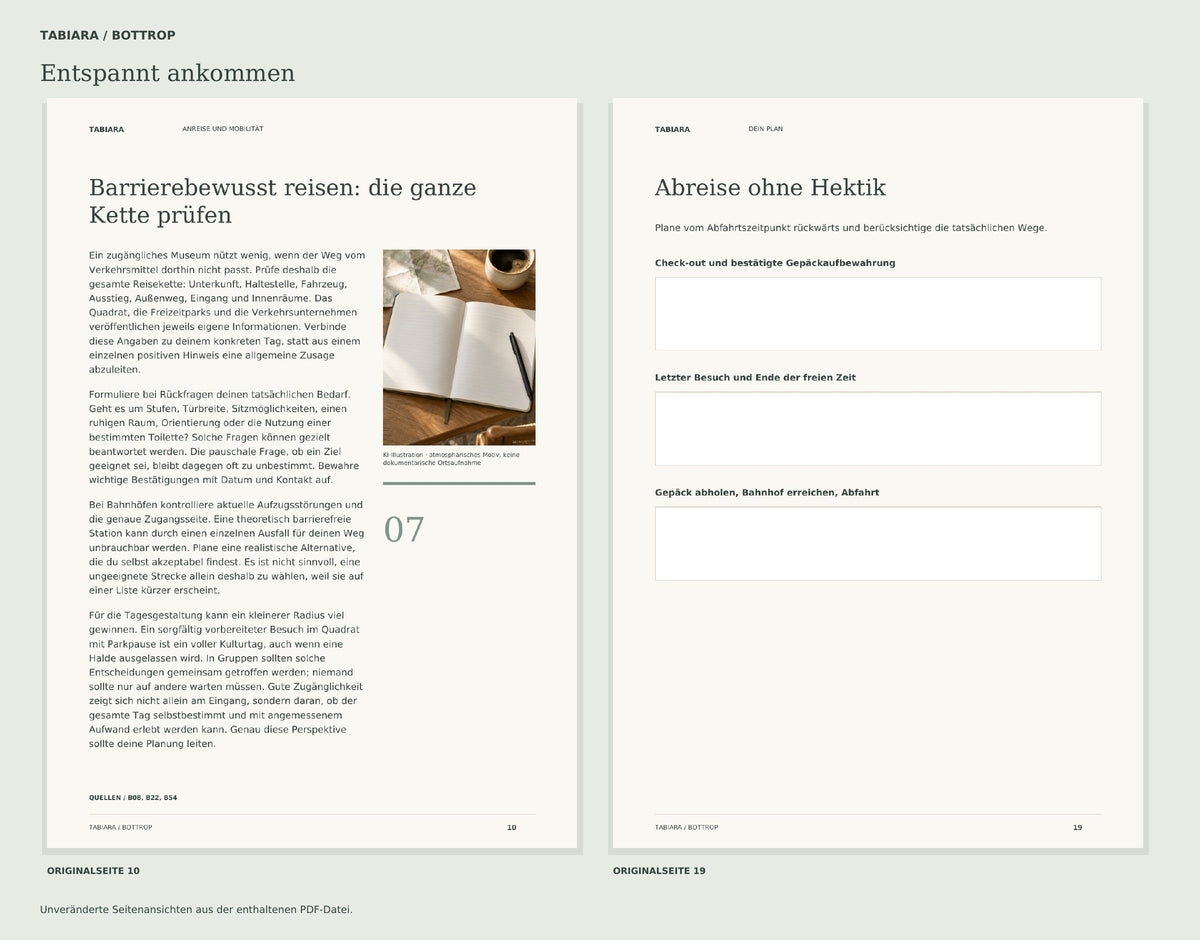This screenshot has height=940, width=1200.
Task: Click page number 19 in footer
Action: click(1077, 828)
